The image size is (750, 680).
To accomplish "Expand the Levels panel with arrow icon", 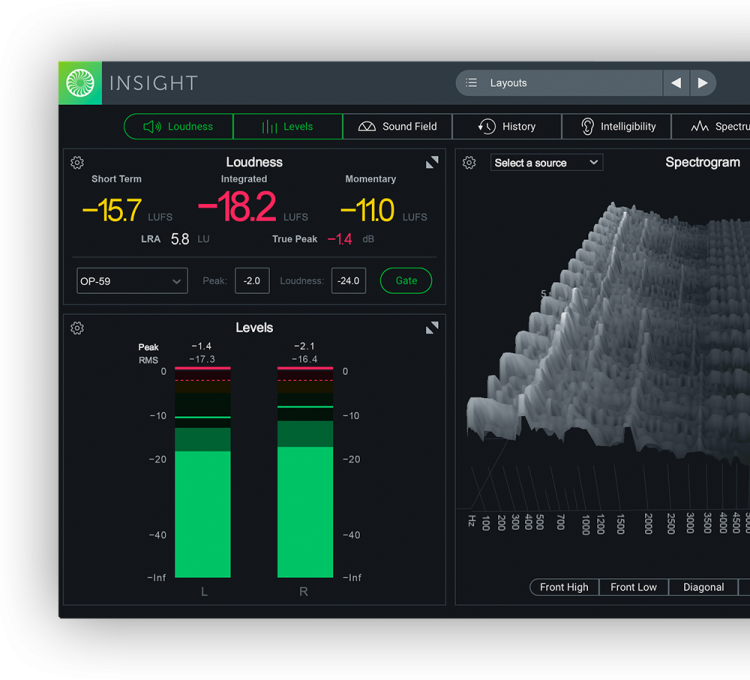I will (432, 328).
